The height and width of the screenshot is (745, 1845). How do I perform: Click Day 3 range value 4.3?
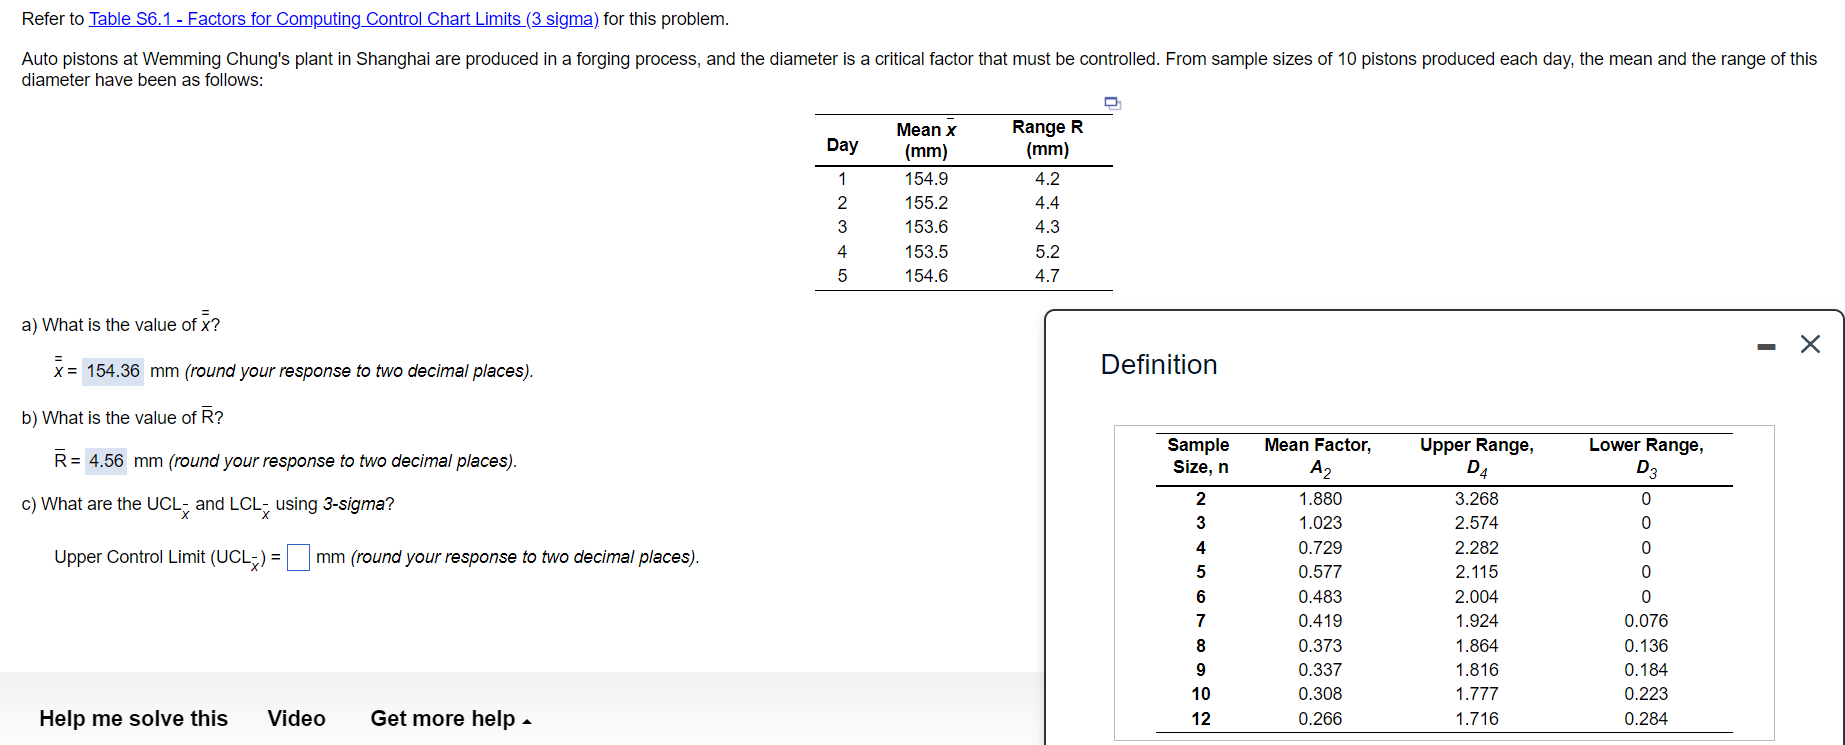point(1047,227)
